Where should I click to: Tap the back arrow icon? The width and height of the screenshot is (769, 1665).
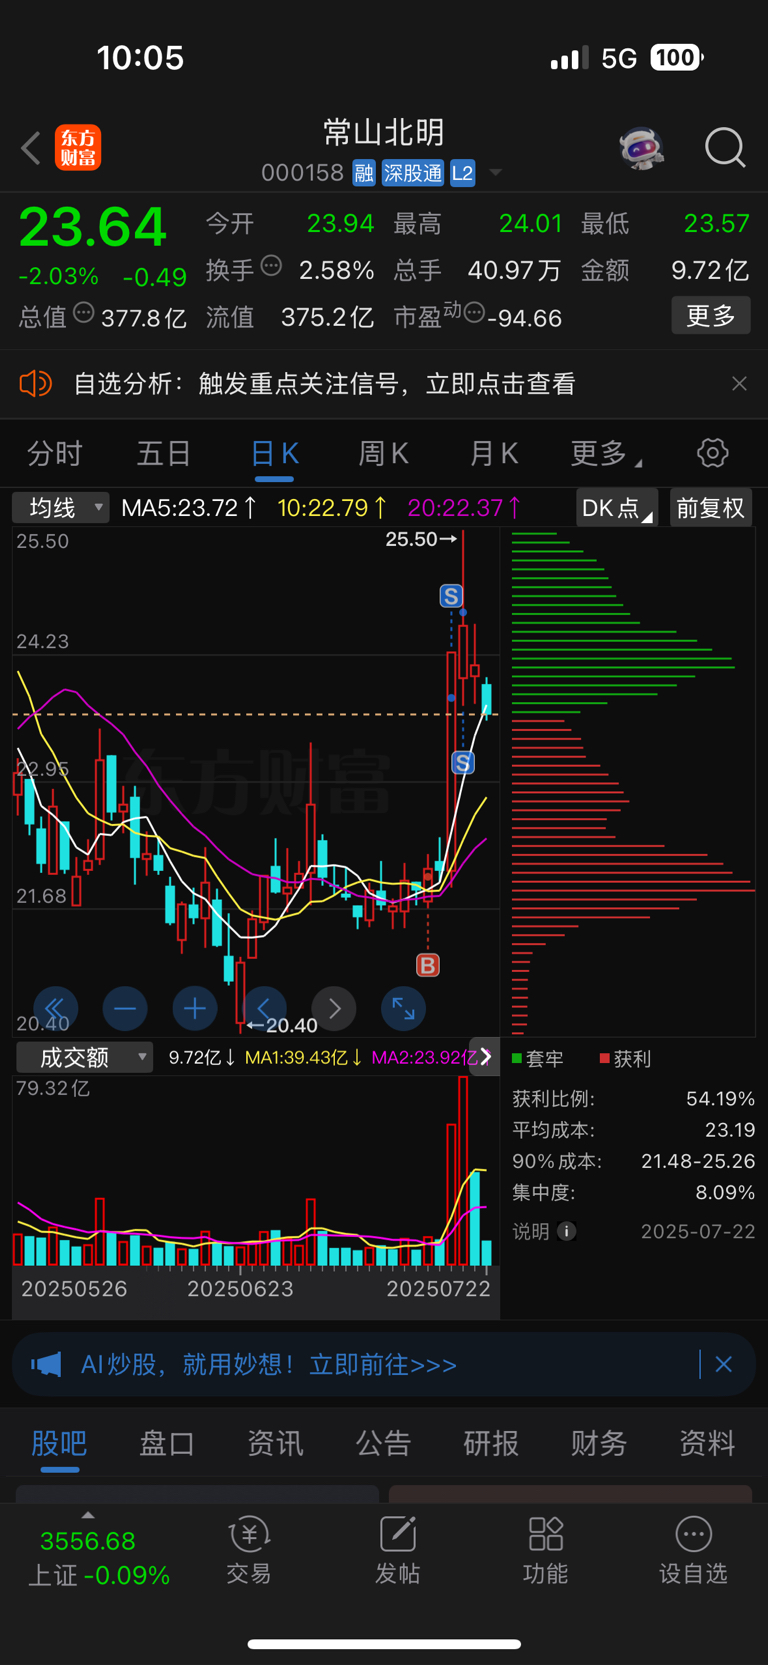(31, 149)
